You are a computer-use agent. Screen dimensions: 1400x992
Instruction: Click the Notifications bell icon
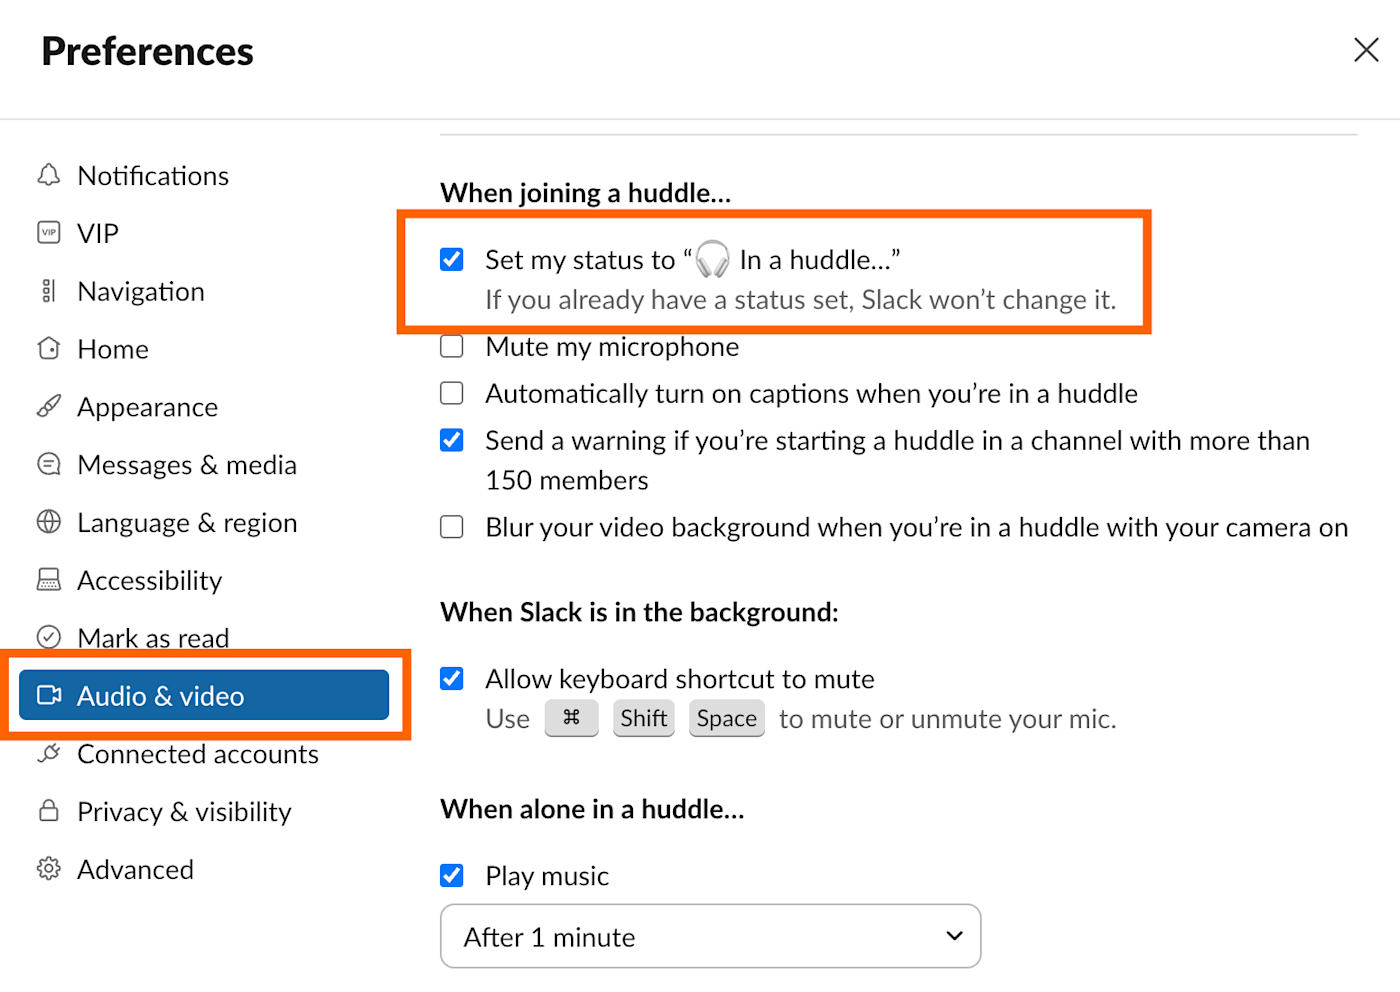point(48,175)
